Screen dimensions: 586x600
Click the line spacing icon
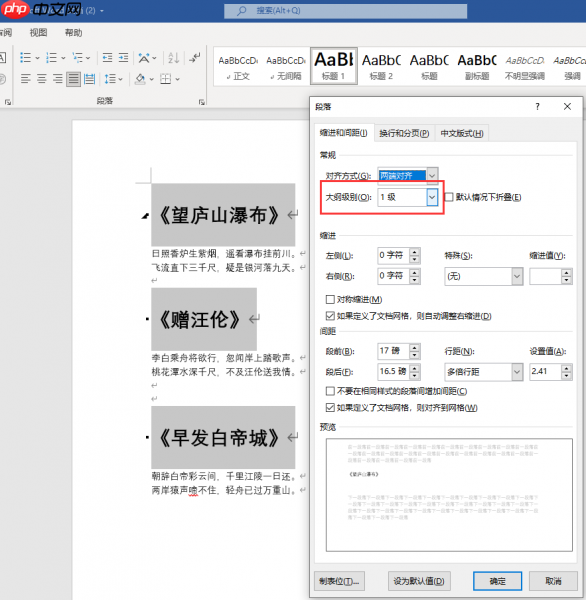coord(110,79)
